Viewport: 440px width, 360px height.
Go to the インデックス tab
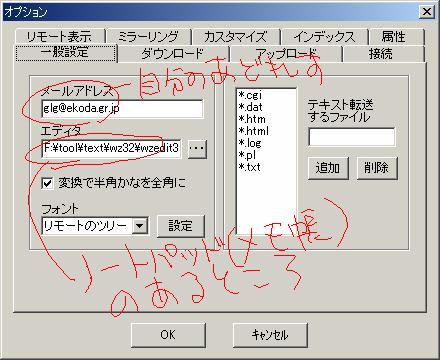pos(324,36)
